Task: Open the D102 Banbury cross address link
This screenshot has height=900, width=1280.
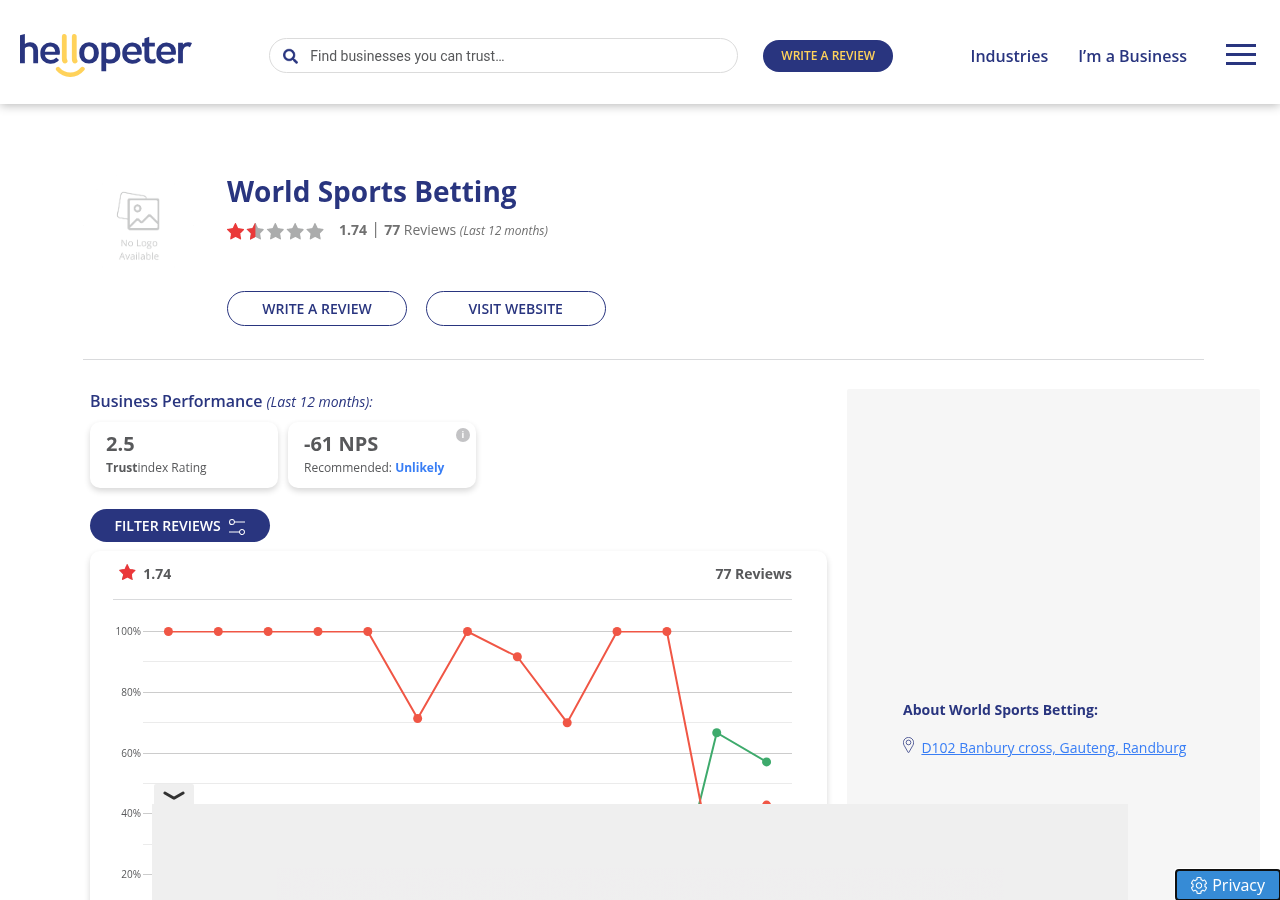Action: (1054, 747)
